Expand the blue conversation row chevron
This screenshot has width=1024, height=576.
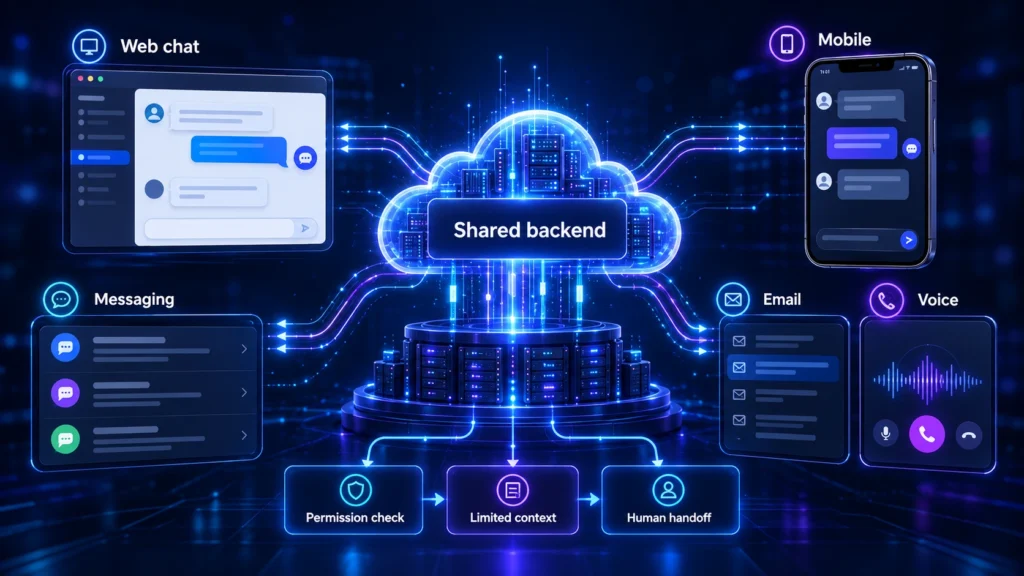tap(244, 349)
